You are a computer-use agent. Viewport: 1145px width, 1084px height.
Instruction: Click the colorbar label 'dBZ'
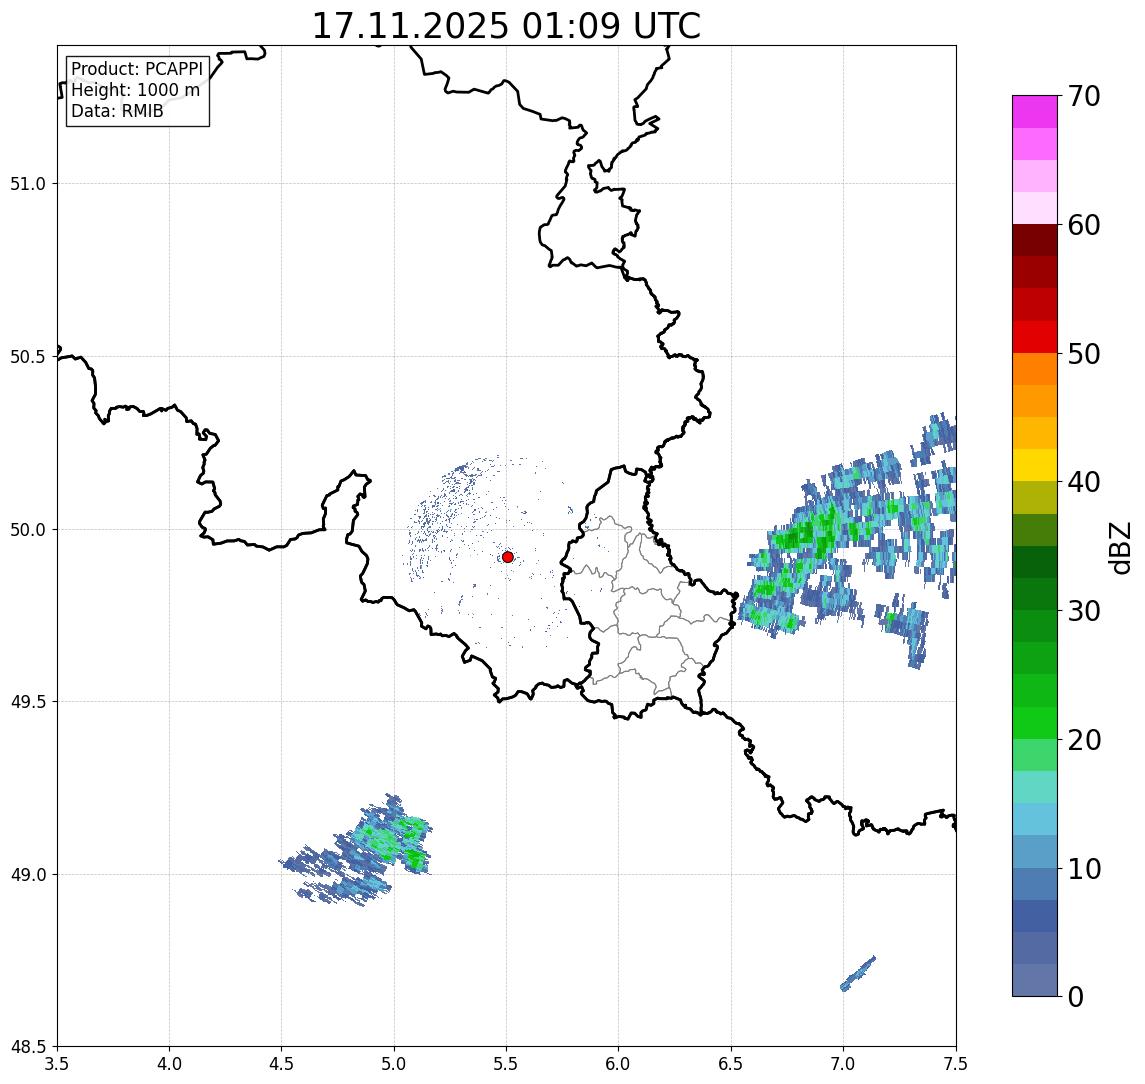1119,547
